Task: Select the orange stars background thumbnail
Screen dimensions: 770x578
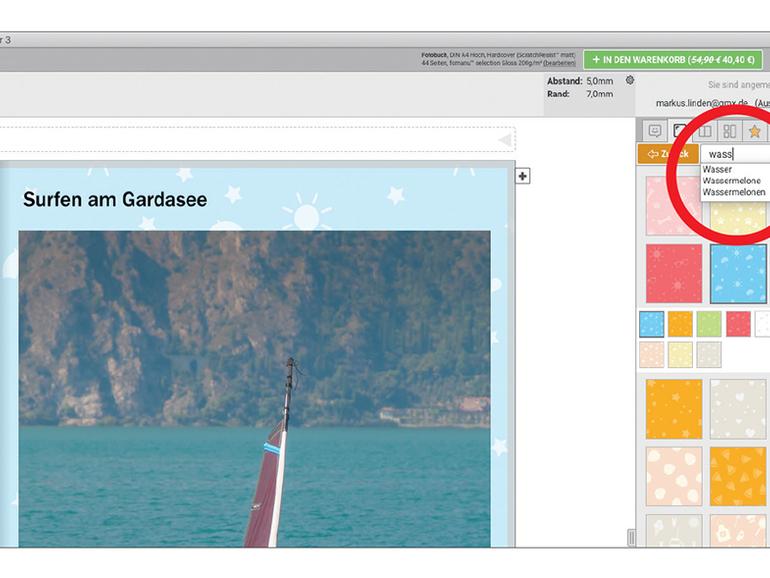Action: [x=674, y=409]
